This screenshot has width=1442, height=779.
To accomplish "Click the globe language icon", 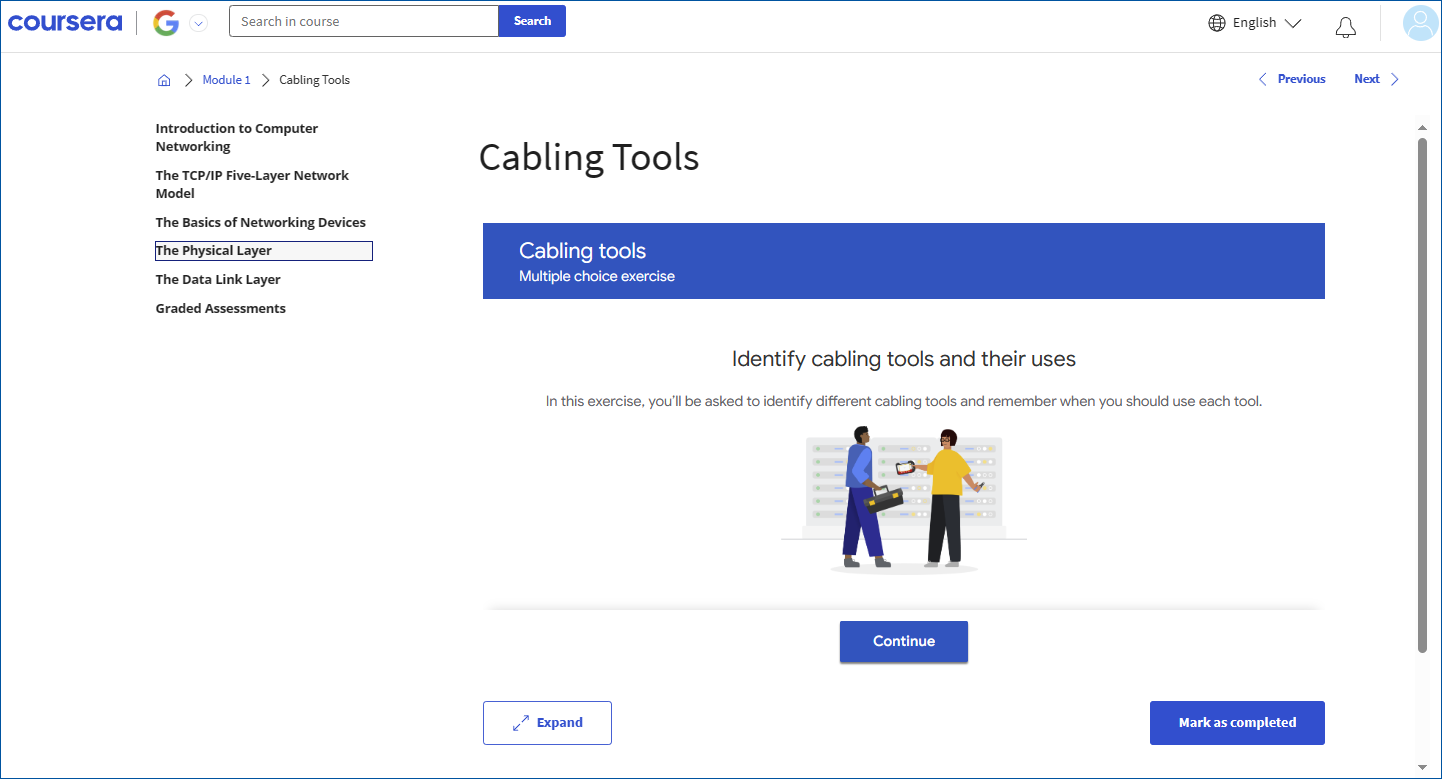I will tap(1217, 23).
